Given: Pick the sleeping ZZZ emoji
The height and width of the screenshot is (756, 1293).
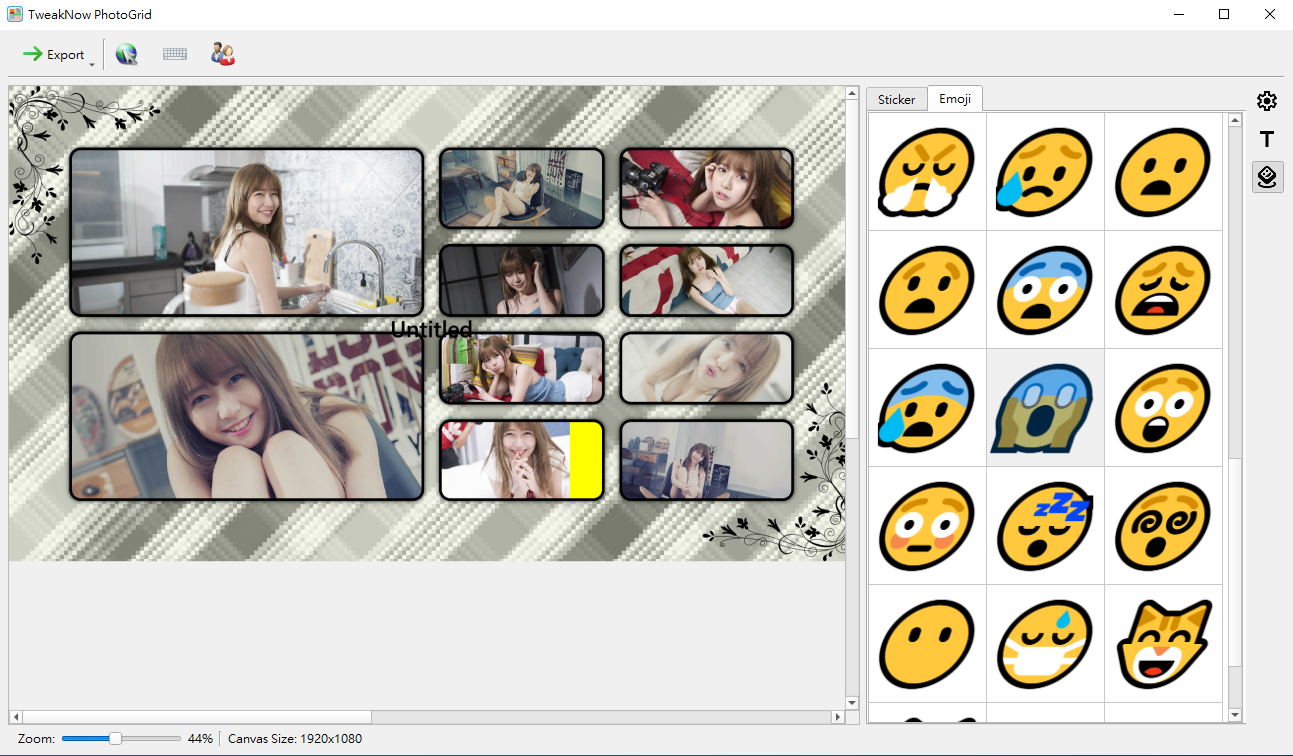Looking at the screenshot, I should (1045, 525).
